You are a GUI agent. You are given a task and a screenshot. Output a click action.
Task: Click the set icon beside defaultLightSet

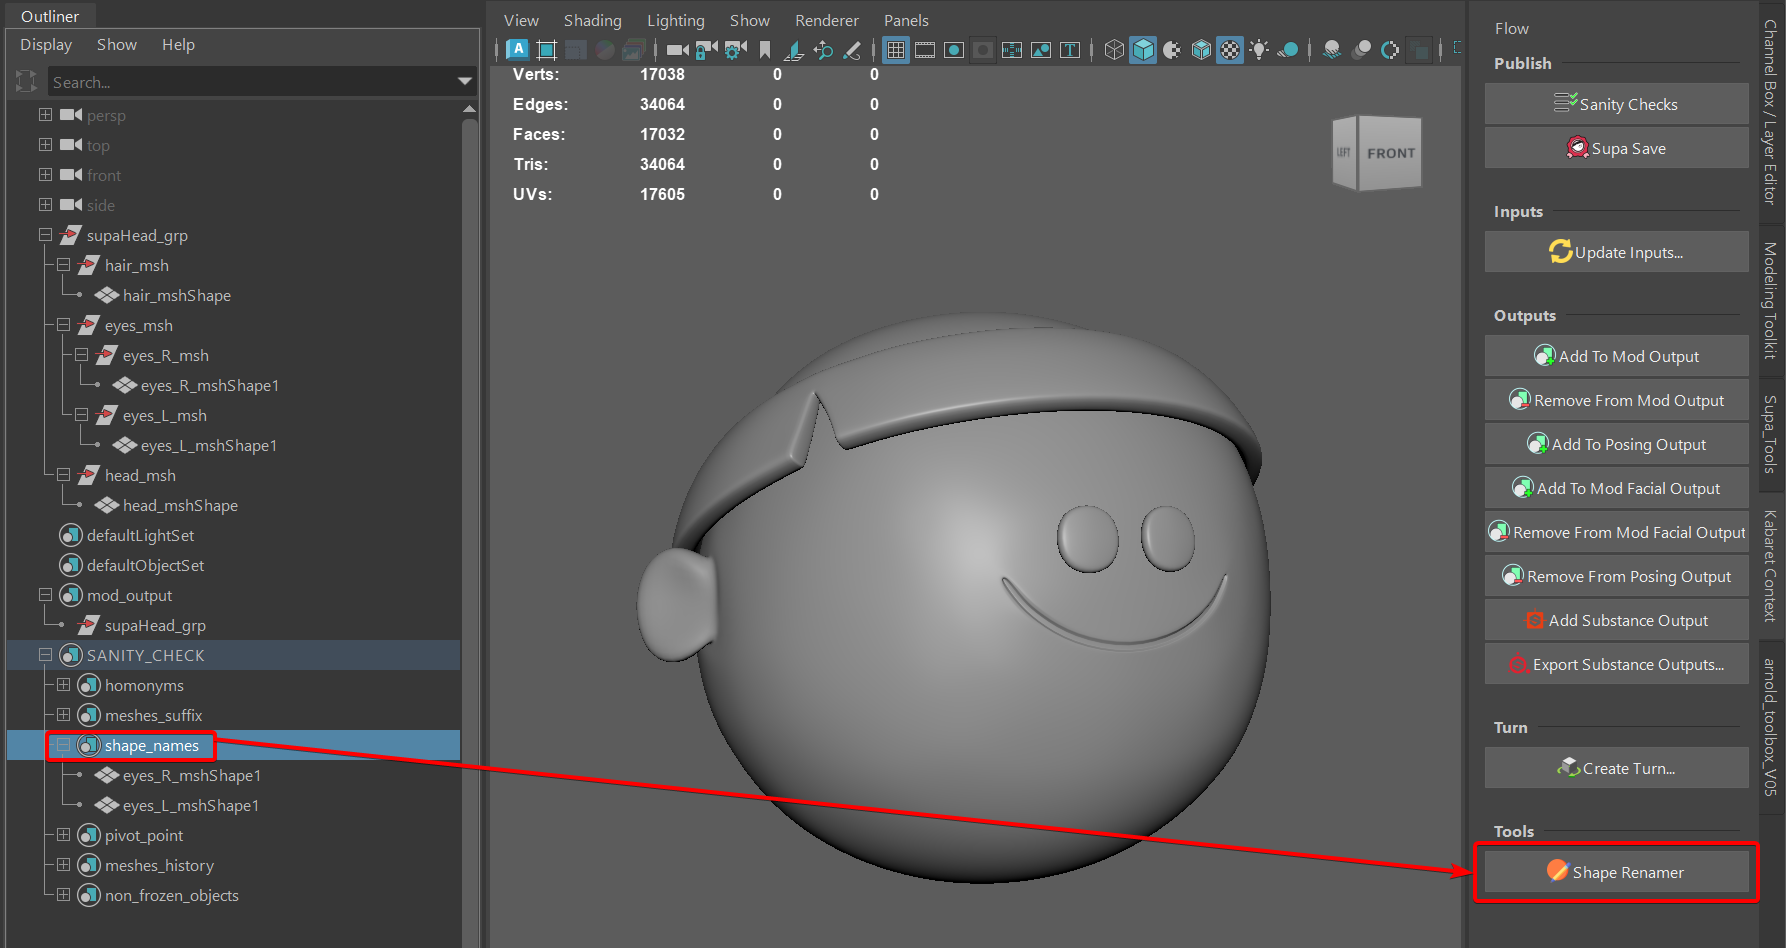point(70,535)
